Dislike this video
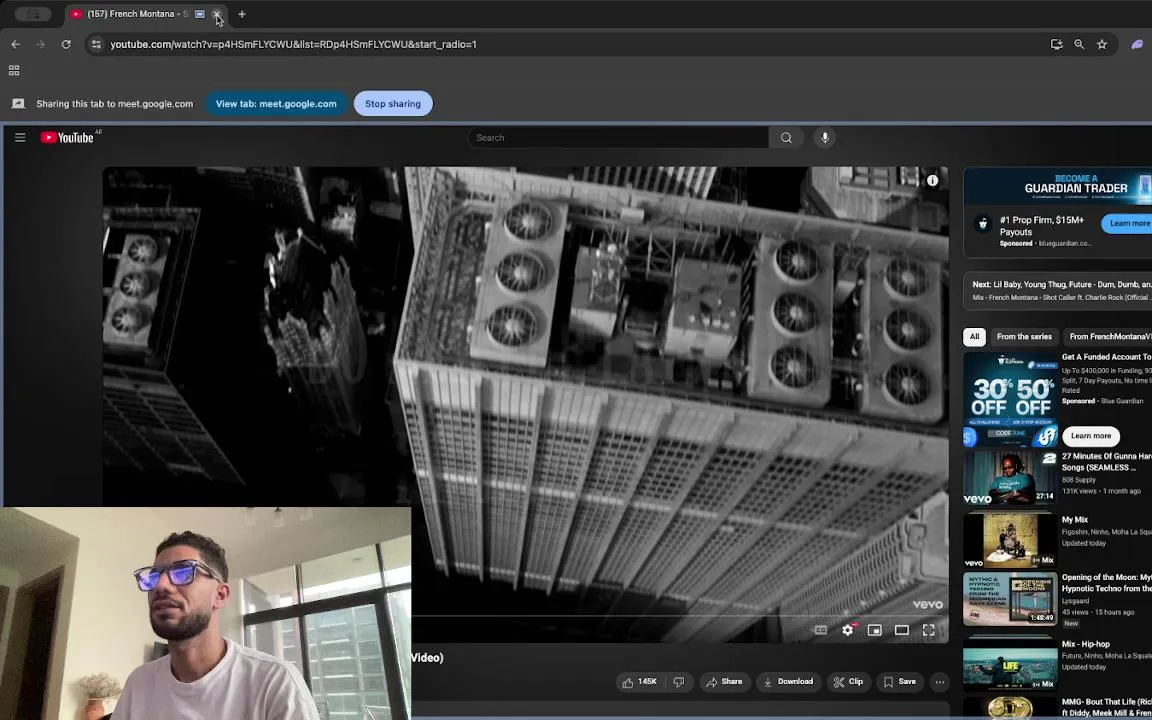The width and height of the screenshot is (1152, 720). pos(679,682)
